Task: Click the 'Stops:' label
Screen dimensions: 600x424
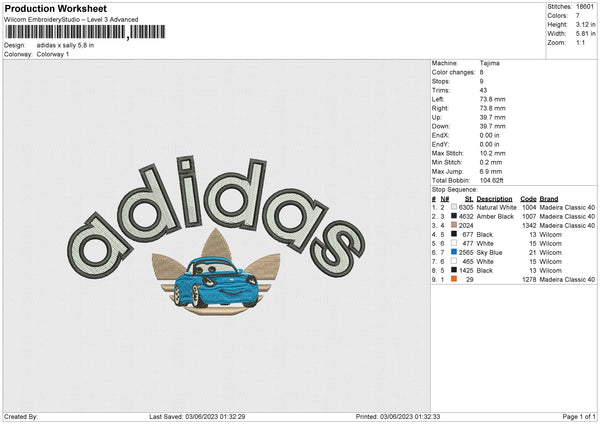Action: (x=440, y=81)
